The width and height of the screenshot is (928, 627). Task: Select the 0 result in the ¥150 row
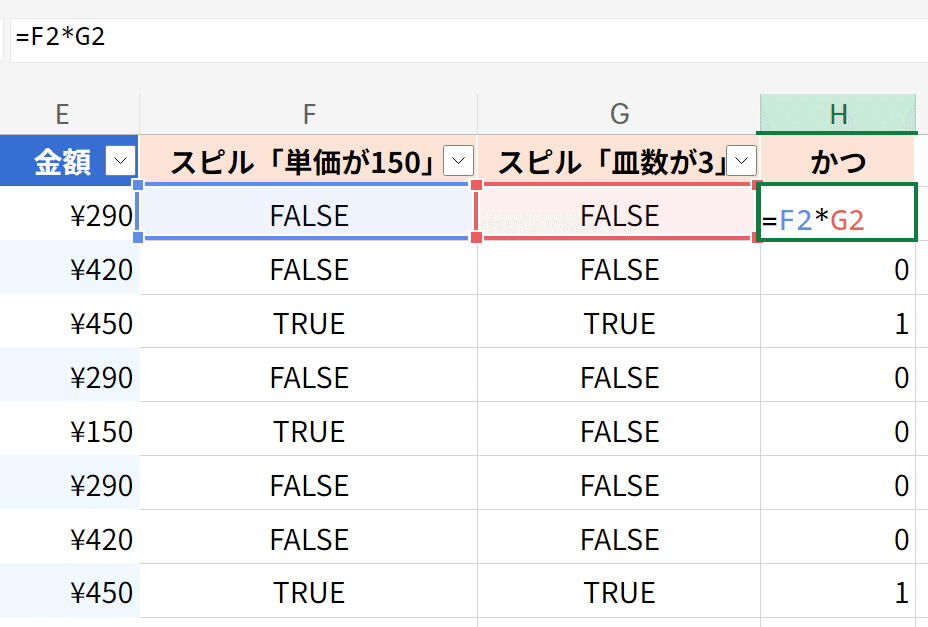pyautogui.click(x=838, y=429)
